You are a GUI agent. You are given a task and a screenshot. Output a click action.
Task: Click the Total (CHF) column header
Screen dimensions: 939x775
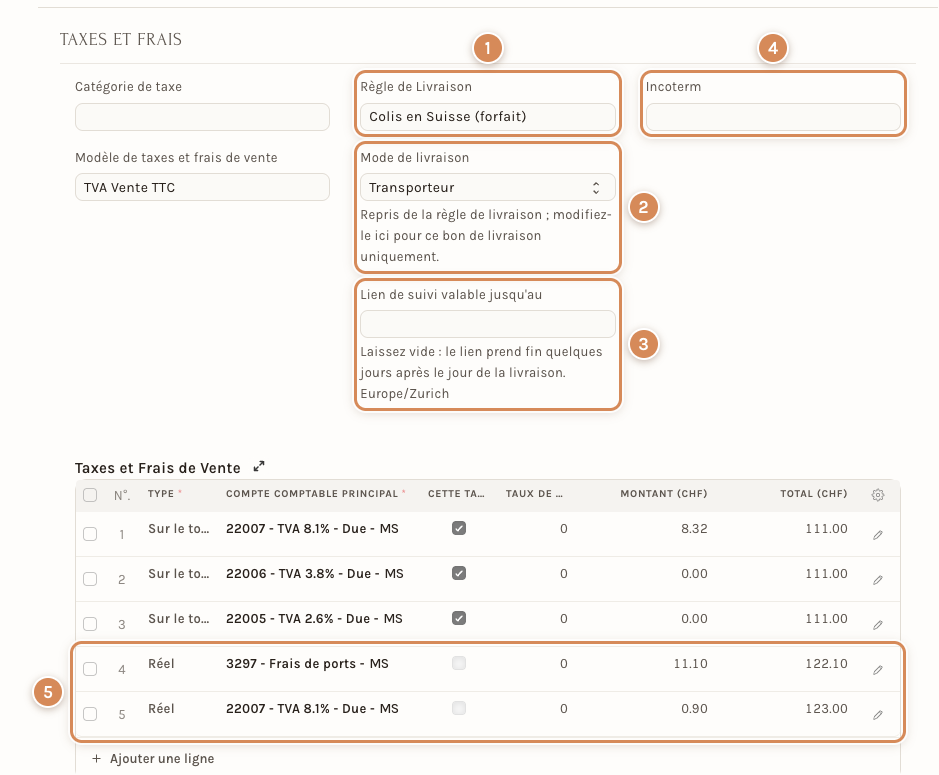point(813,494)
